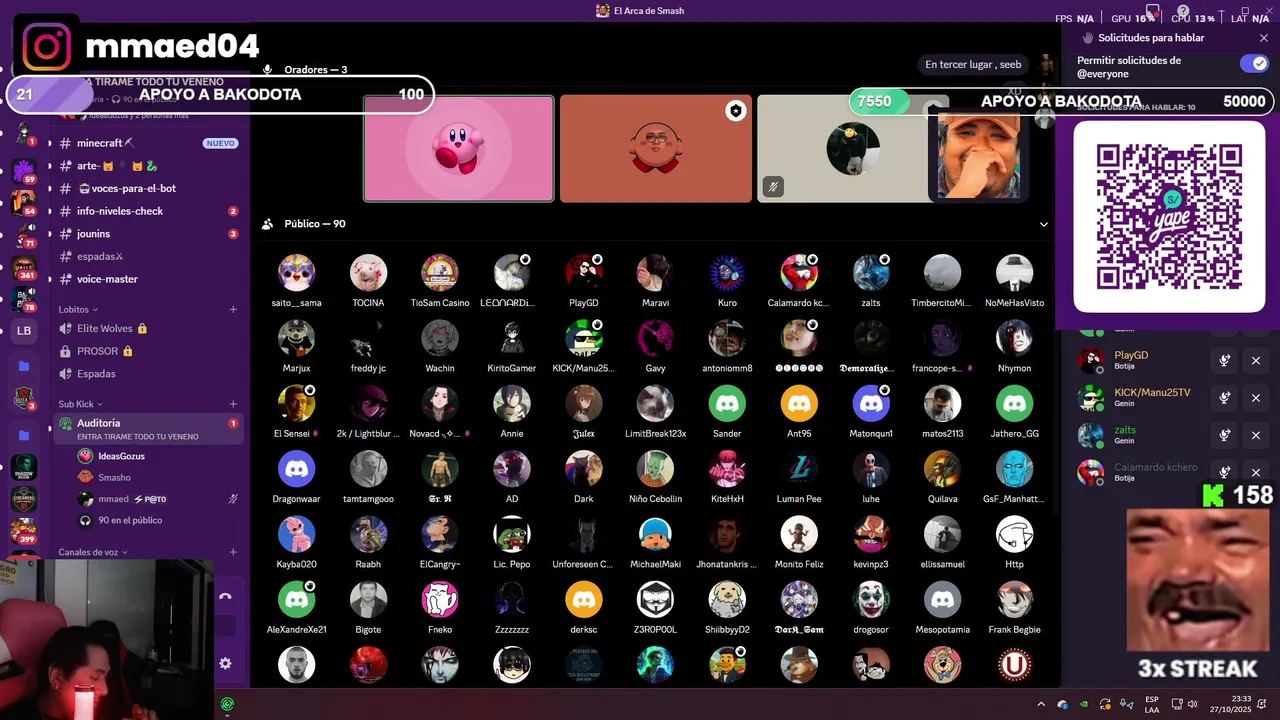
Task: Click the Yape QR code image
Action: pos(1169,217)
